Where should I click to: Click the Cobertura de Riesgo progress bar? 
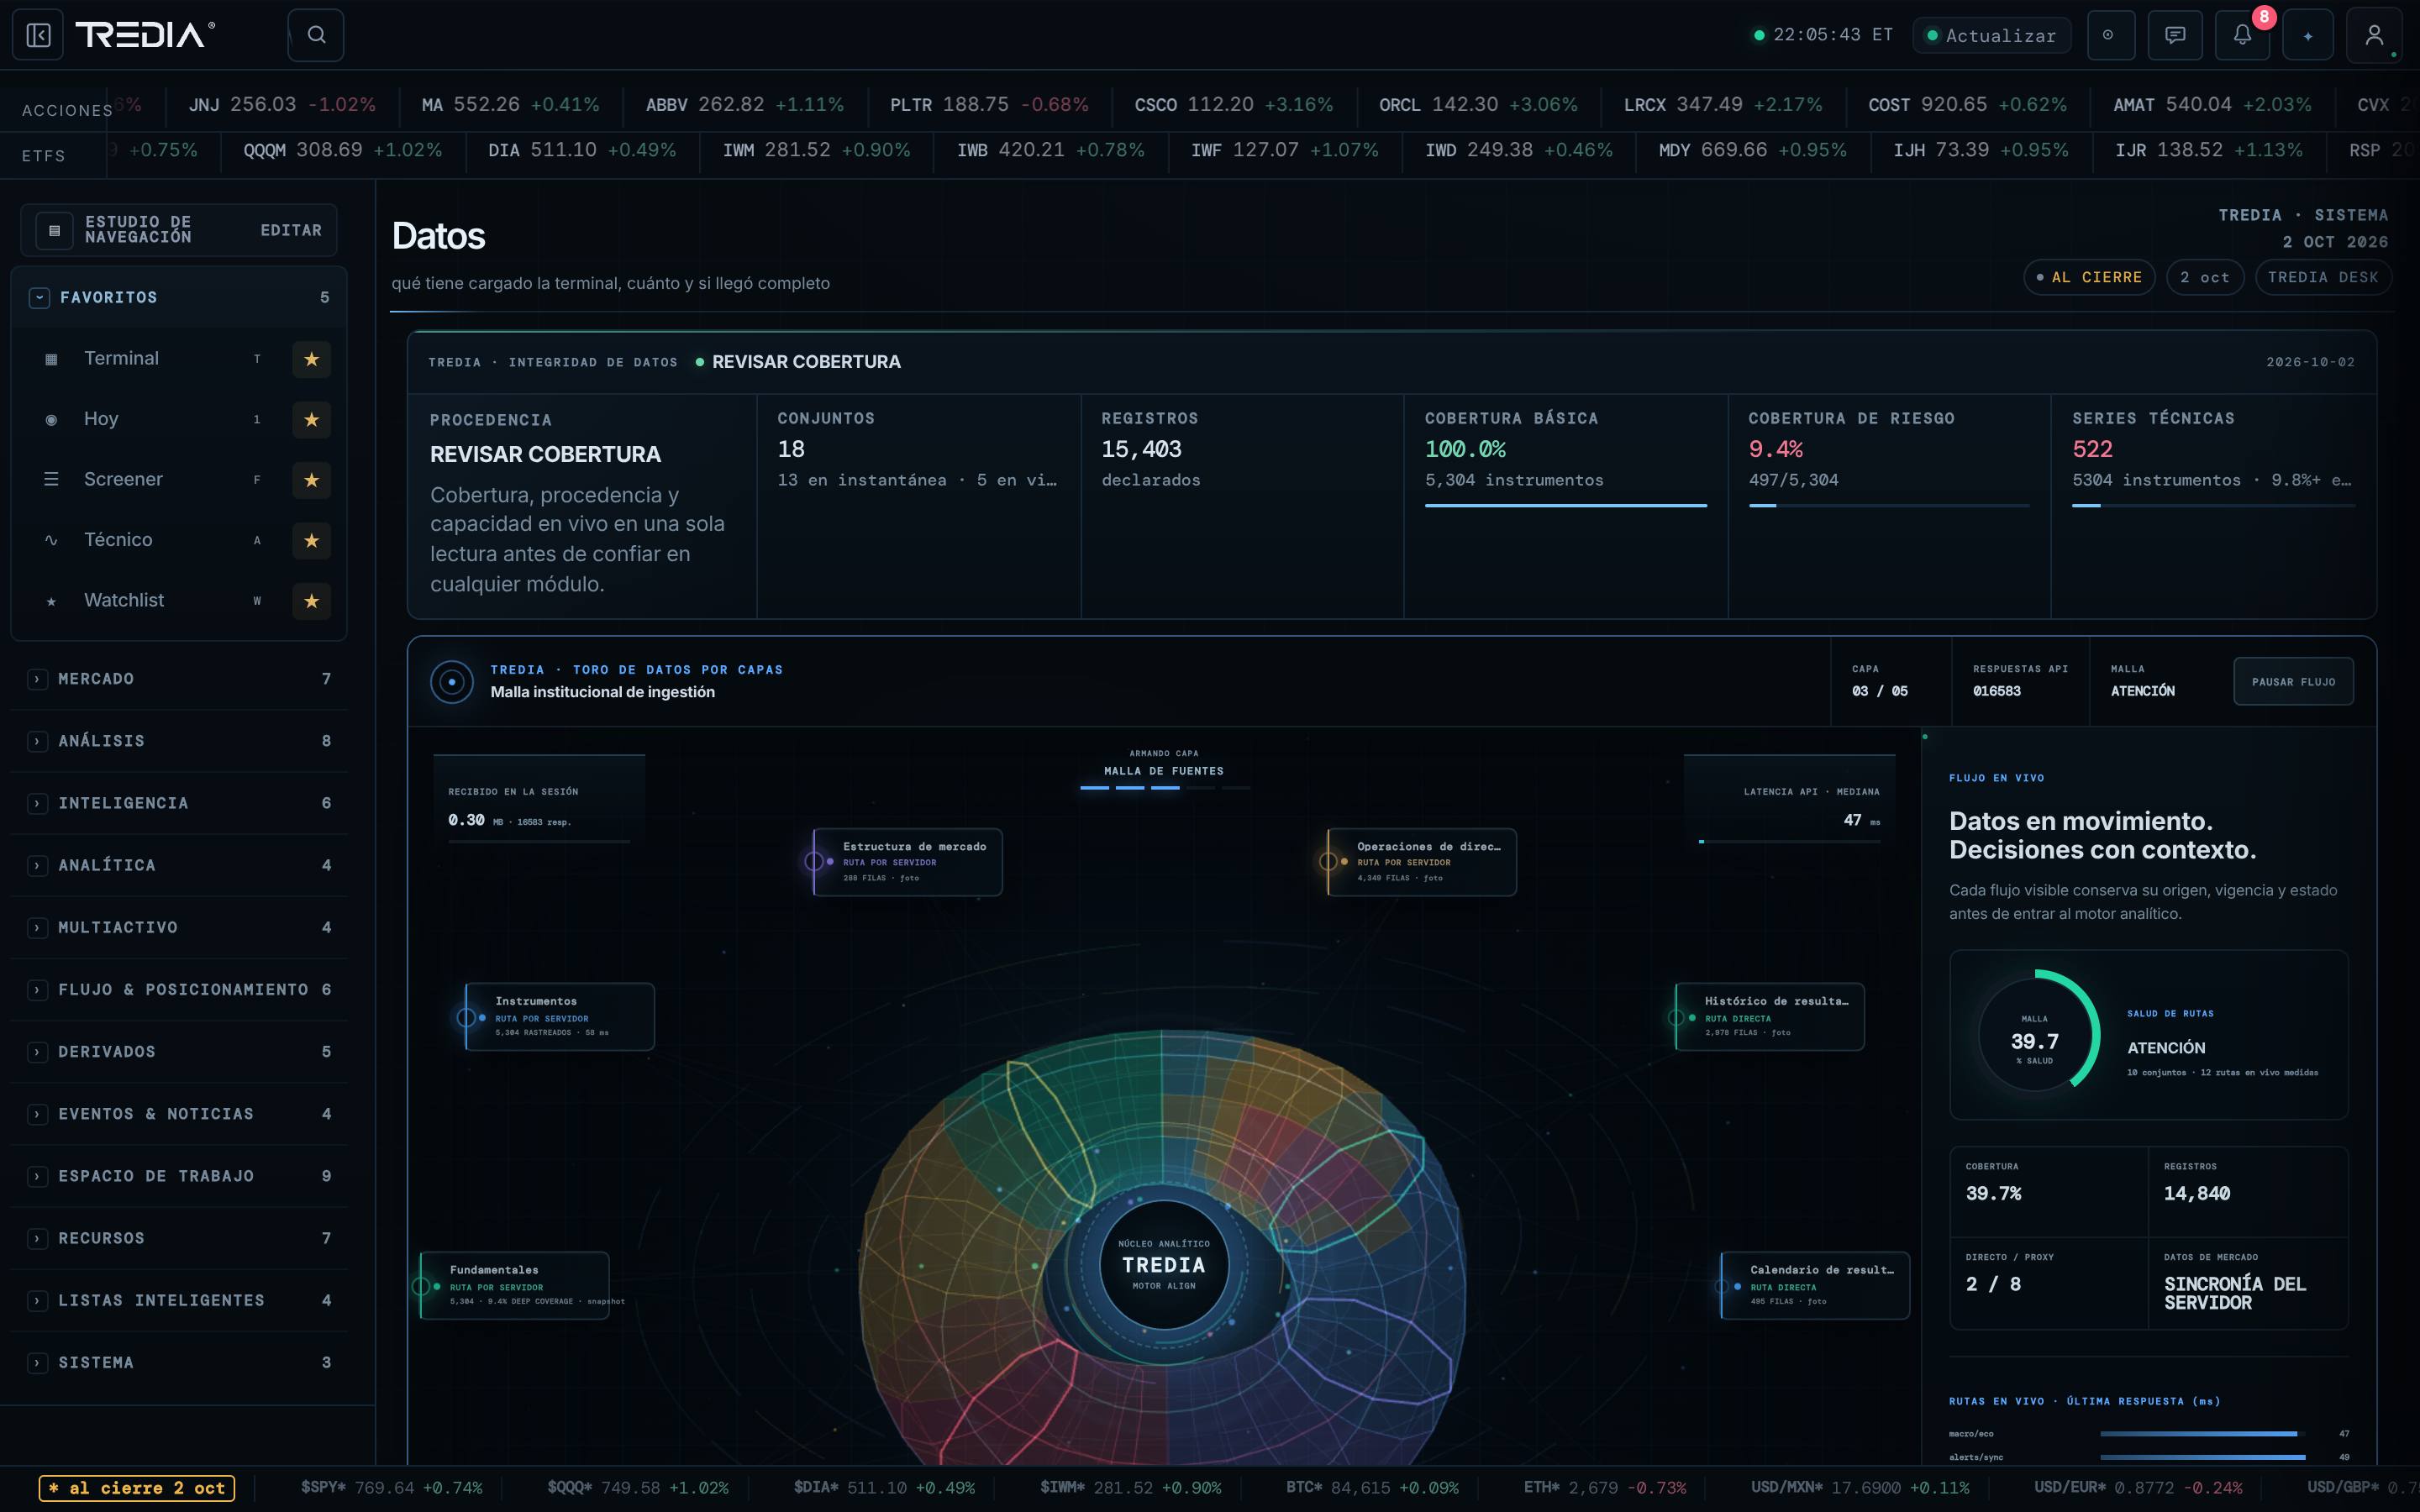[1889, 506]
